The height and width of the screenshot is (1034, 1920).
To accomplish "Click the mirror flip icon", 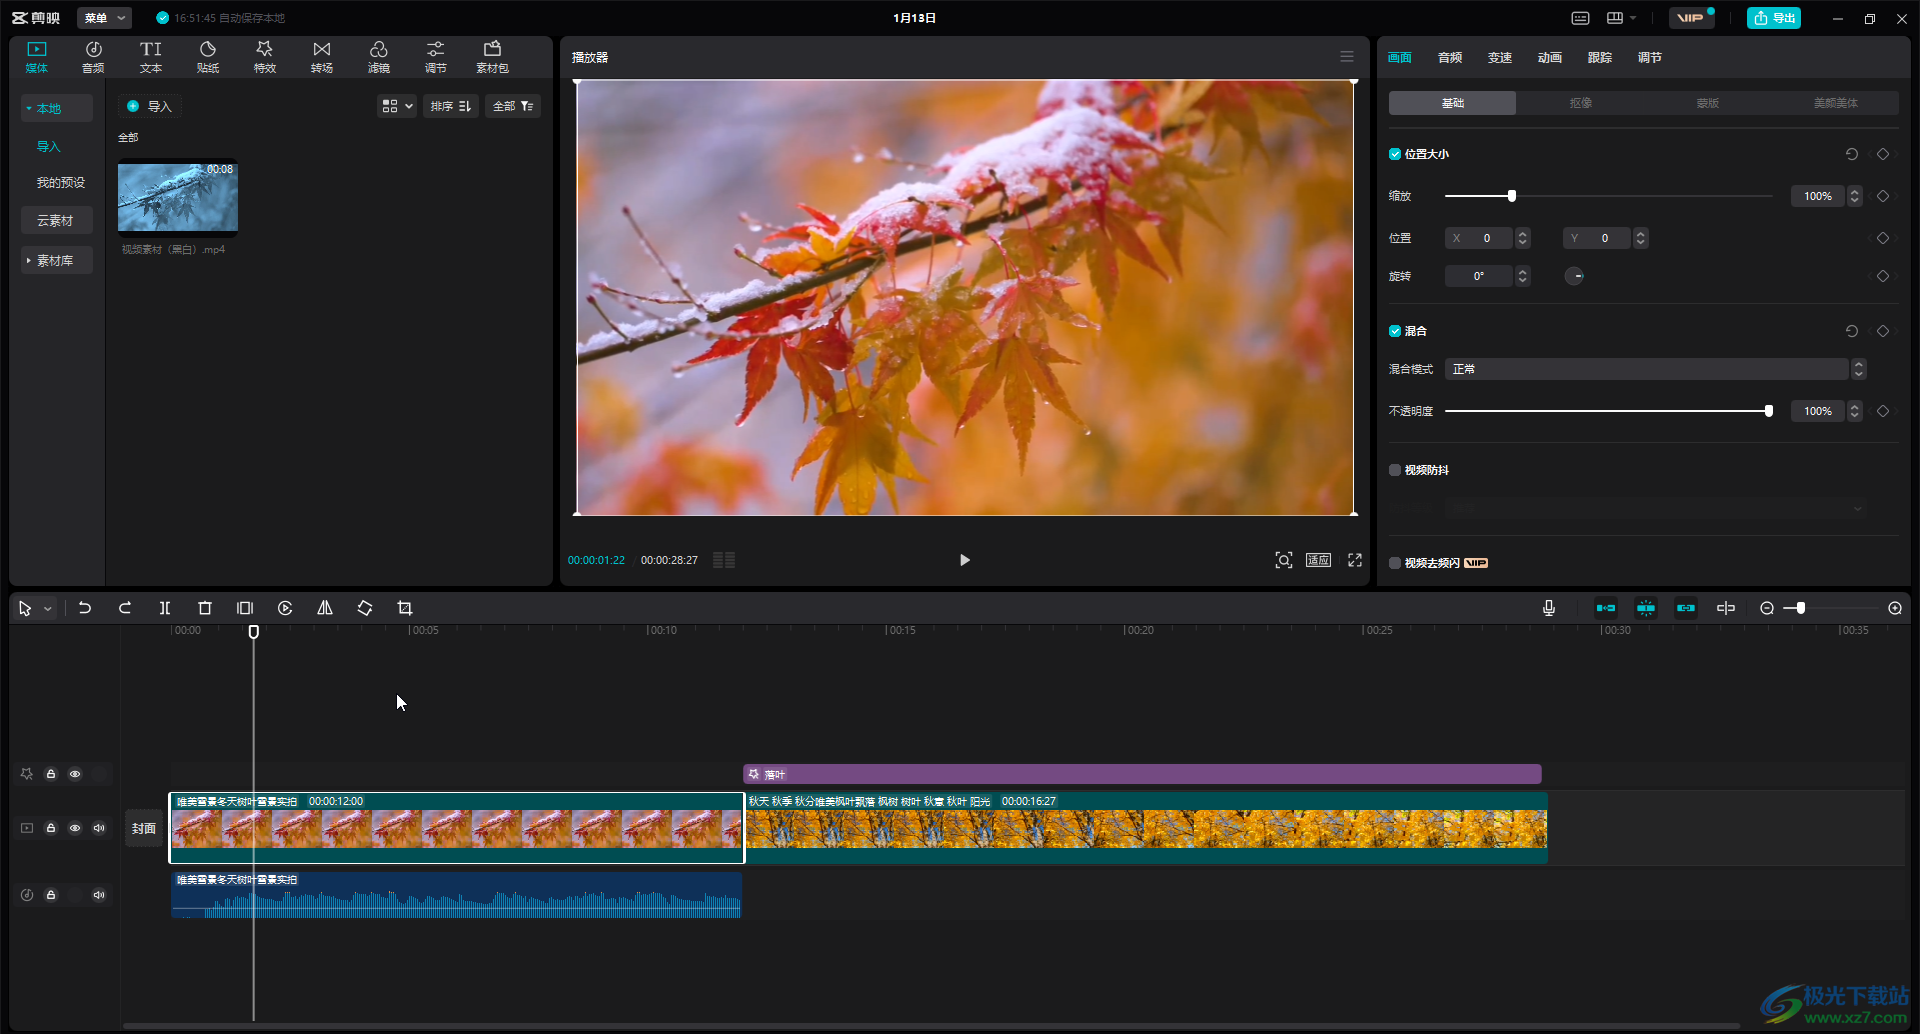I will point(325,608).
